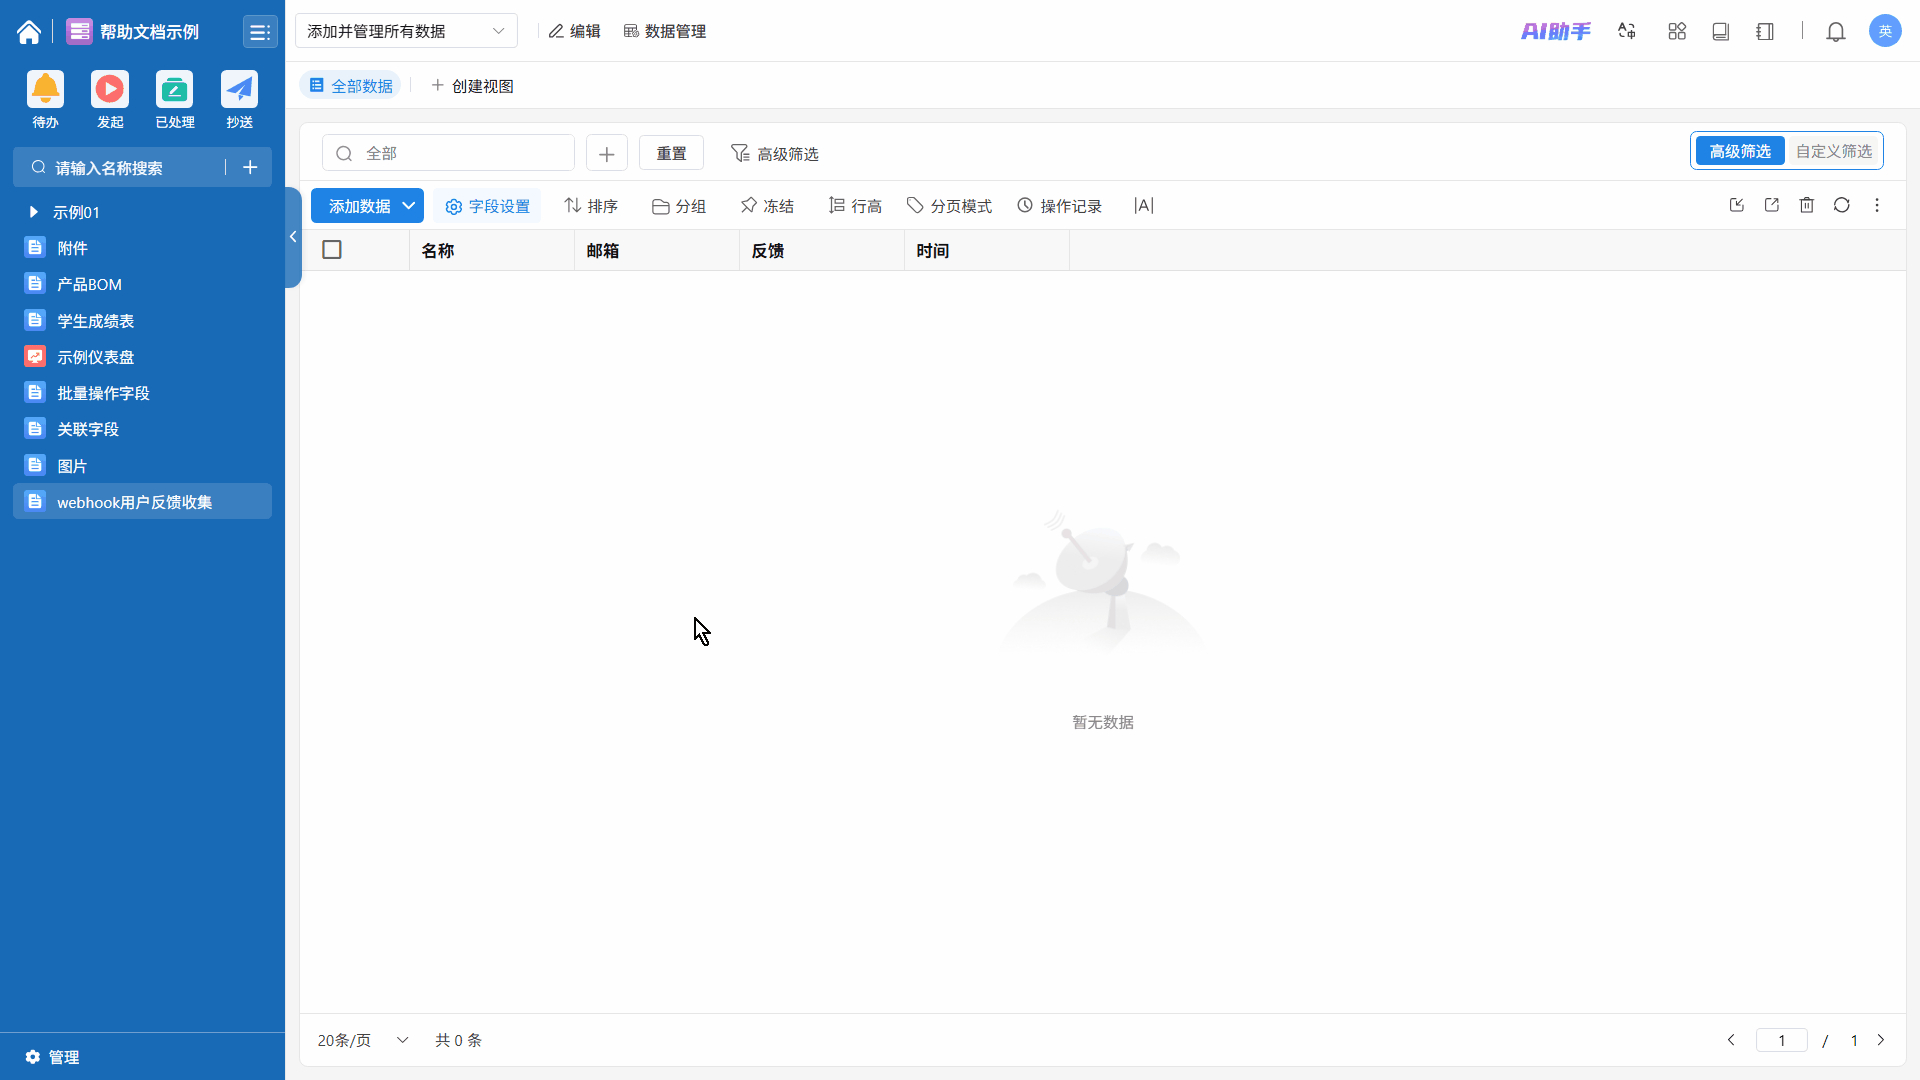Open the 添加并管理所有数据 dropdown
This screenshot has width=1920, height=1080.
406,31
